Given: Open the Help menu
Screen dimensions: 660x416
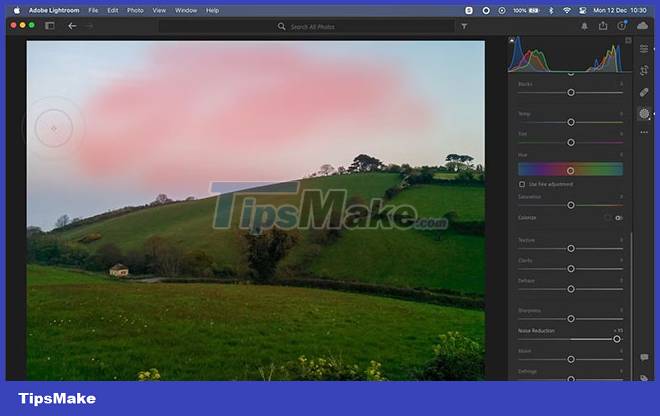Looking at the screenshot, I should (x=212, y=11).
